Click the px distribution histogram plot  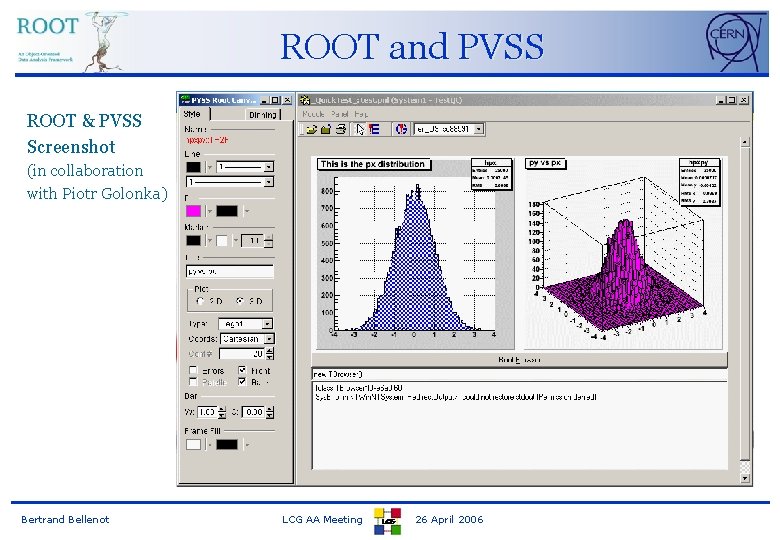click(415, 254)
